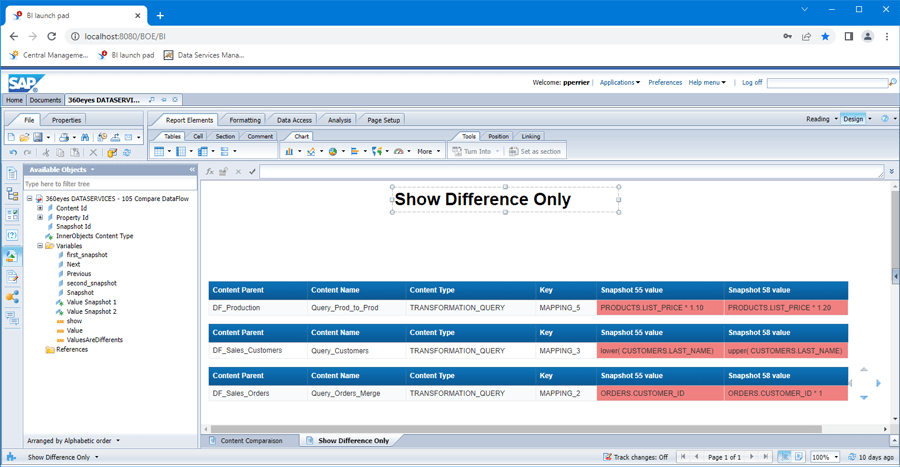Click Track changes Off in status bar
Image resolution: width=900 pixels, height=467 pixels.
click(x=635, y=457)
